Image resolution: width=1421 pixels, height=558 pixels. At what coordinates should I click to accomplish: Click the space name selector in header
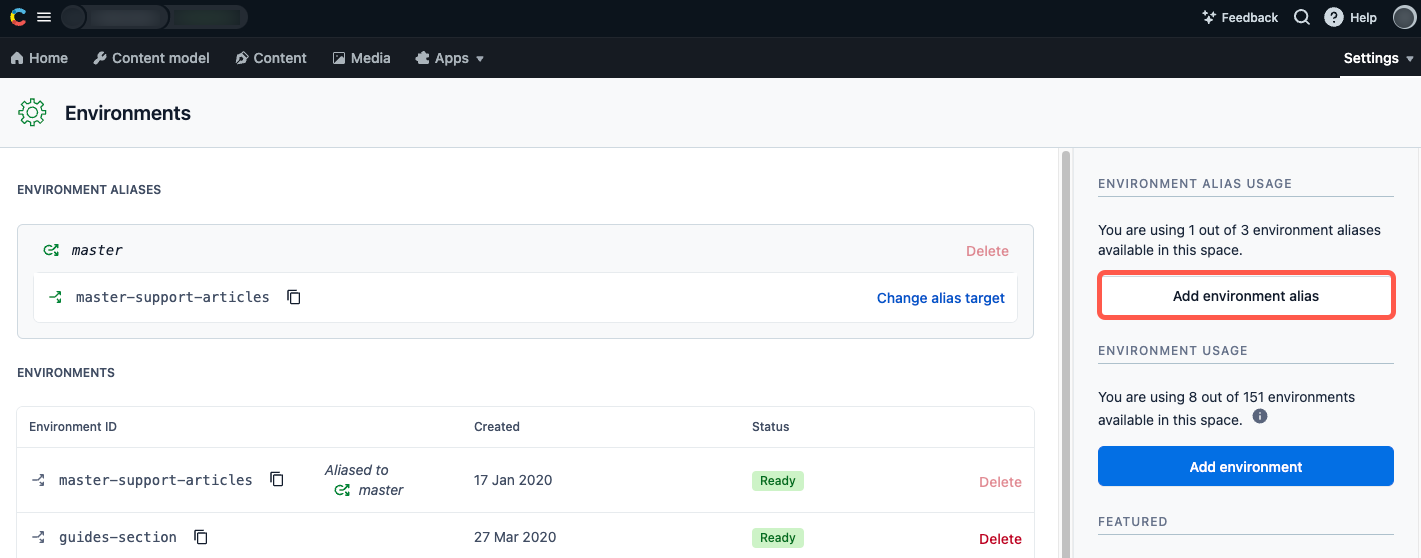click(154, 17)
